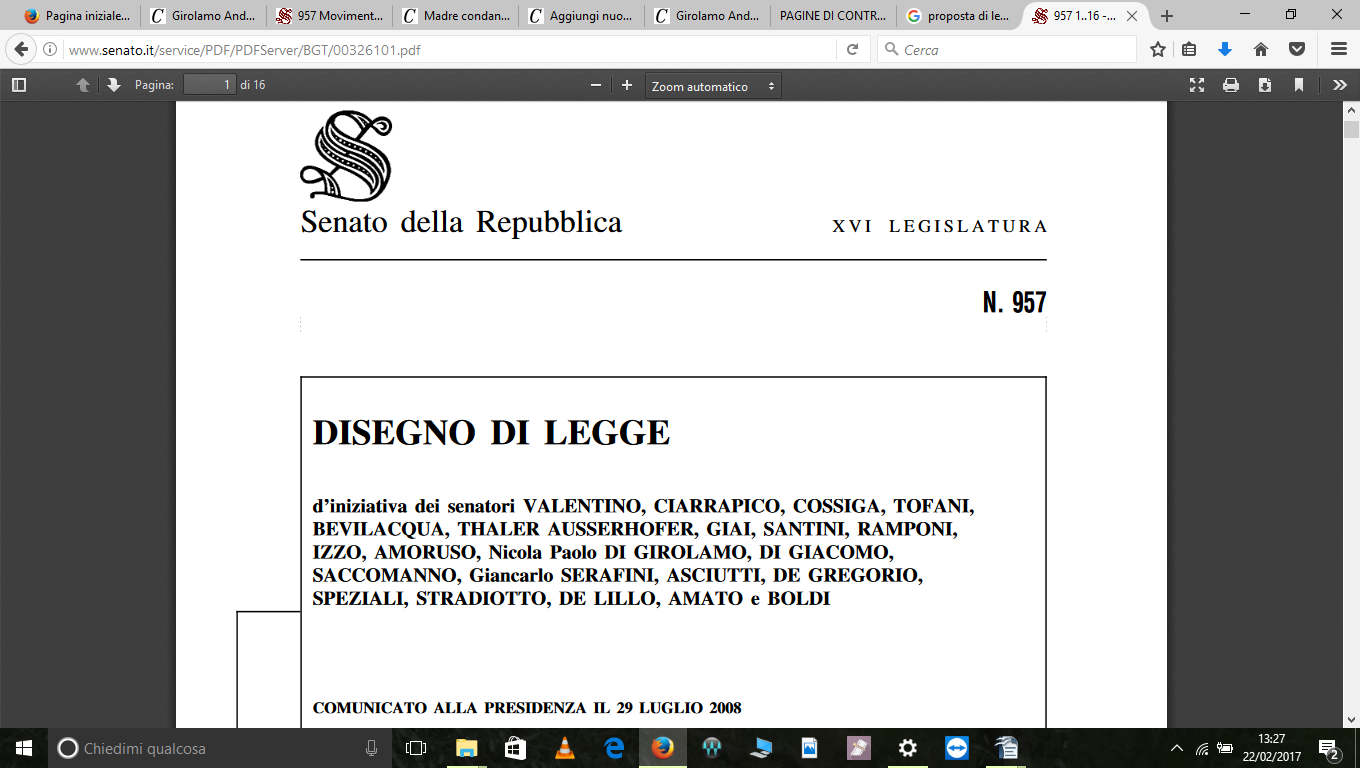Open the Zoom automatico dropdown
This screenshot has width=1360, height=768.
(x=713, y=86)
